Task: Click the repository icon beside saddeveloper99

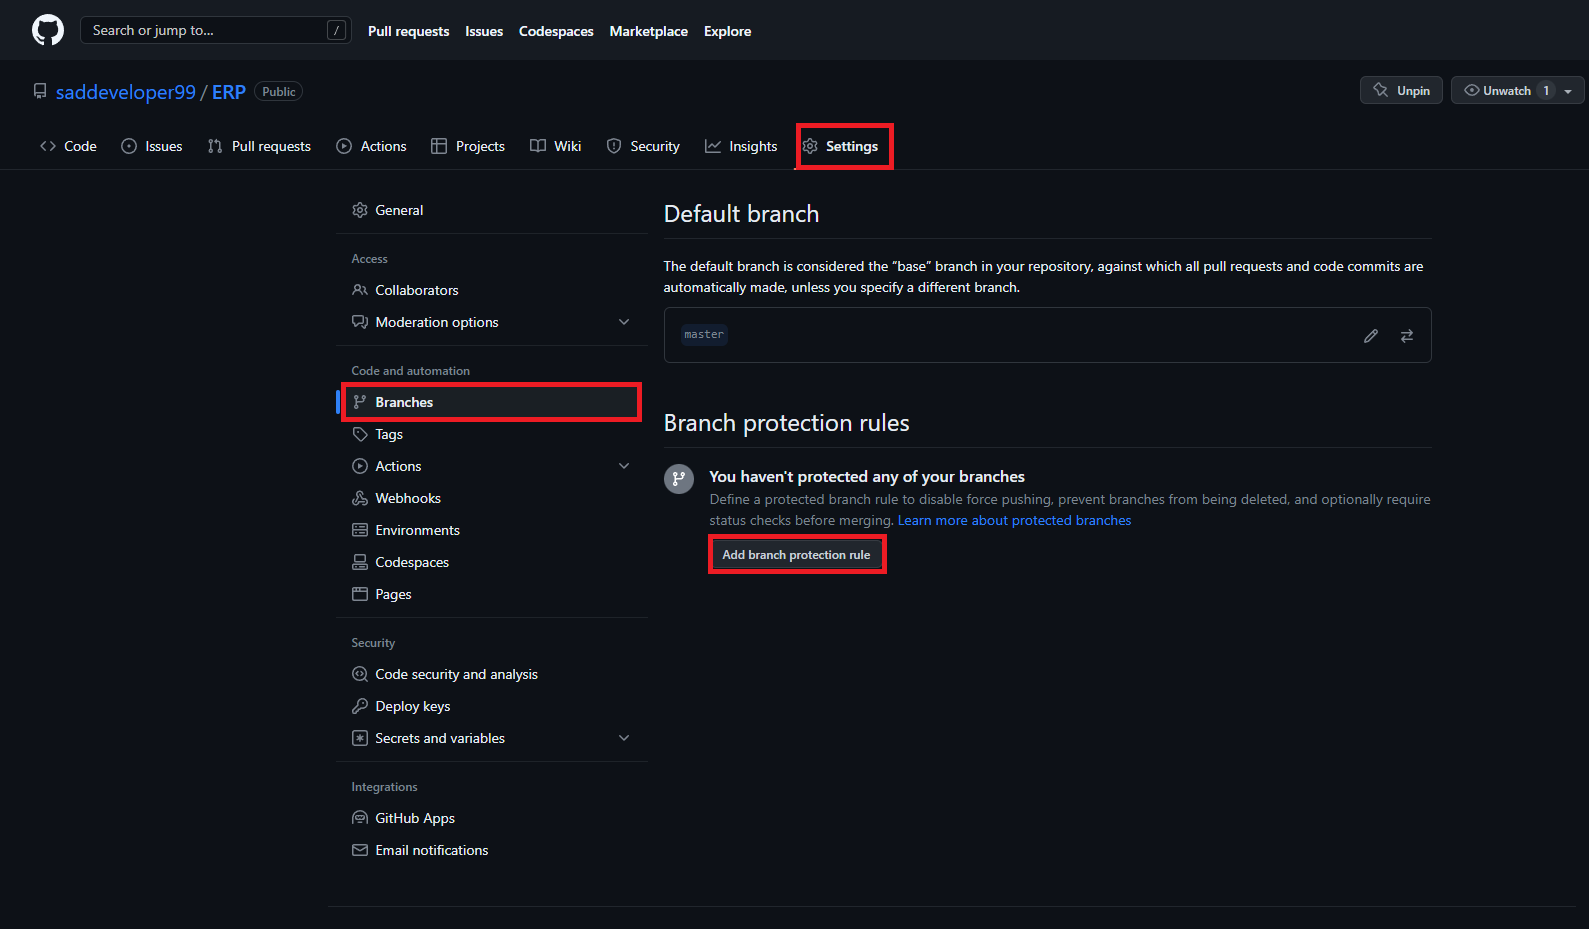Action: tap(40, 91)
